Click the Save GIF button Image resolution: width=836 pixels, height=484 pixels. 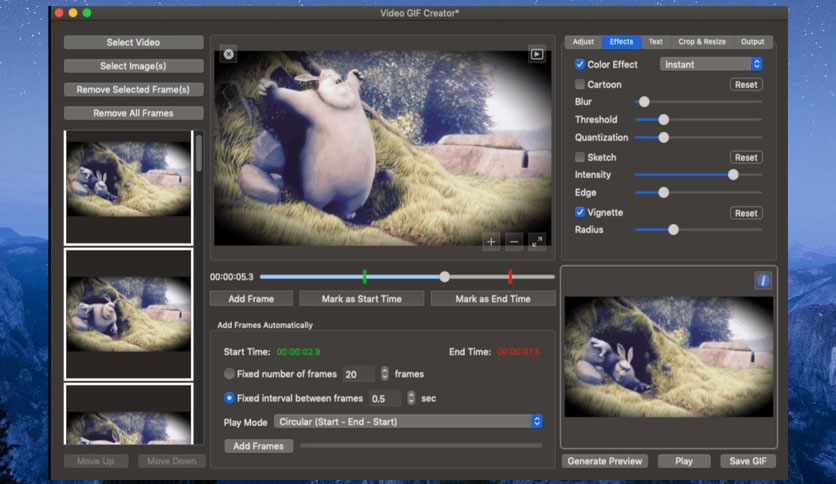pos(747,461)
